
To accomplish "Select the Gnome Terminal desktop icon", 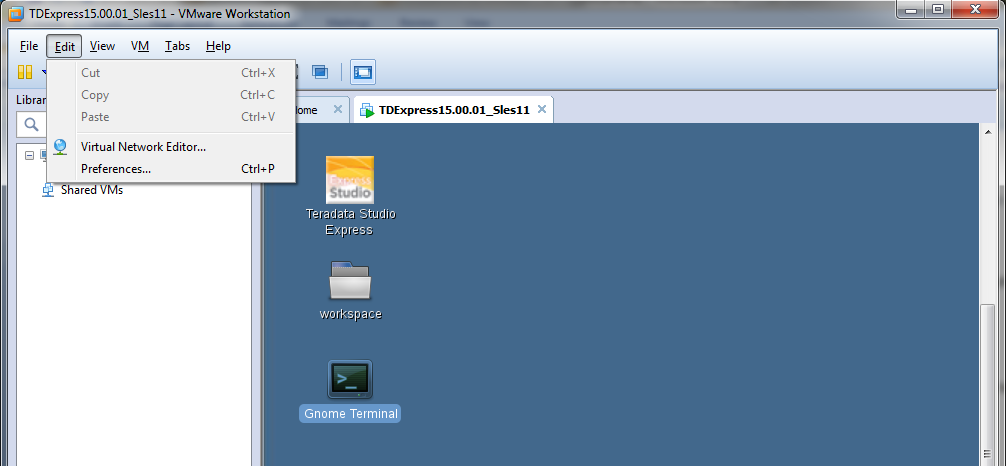I will [x=350, y=379].
